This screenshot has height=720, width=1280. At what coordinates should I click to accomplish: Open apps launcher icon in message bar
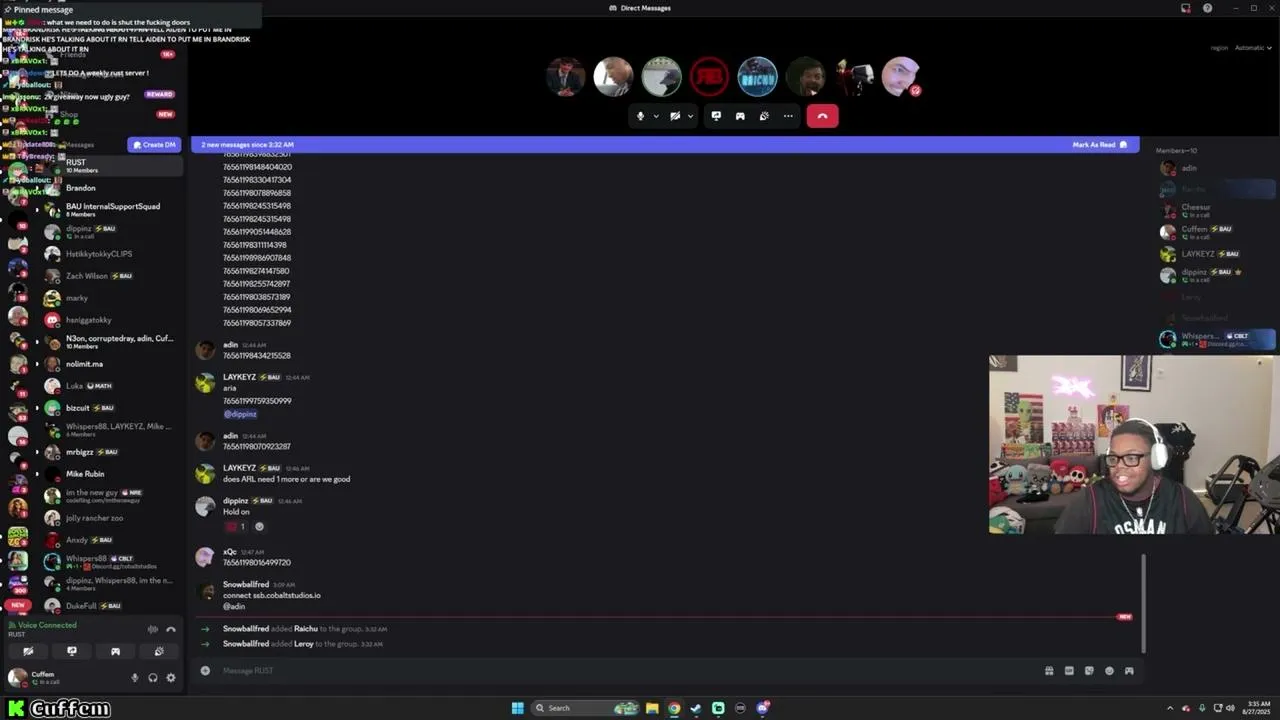[1129, 671]
